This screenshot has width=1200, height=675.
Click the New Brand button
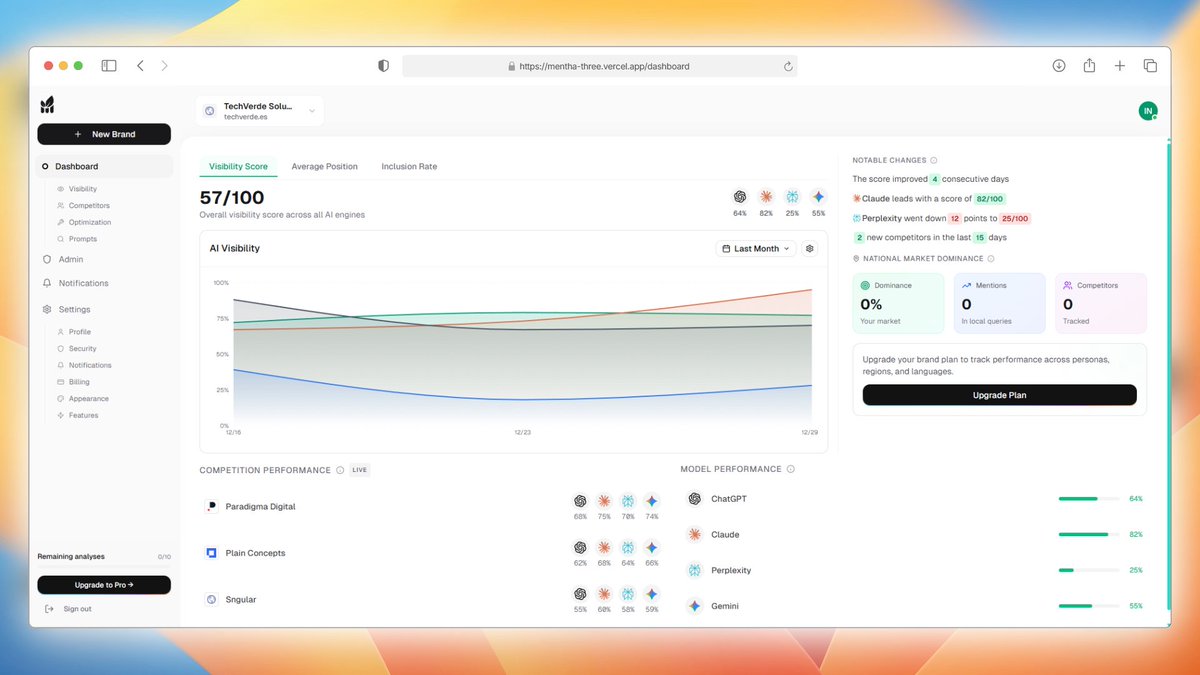(104, 134)
